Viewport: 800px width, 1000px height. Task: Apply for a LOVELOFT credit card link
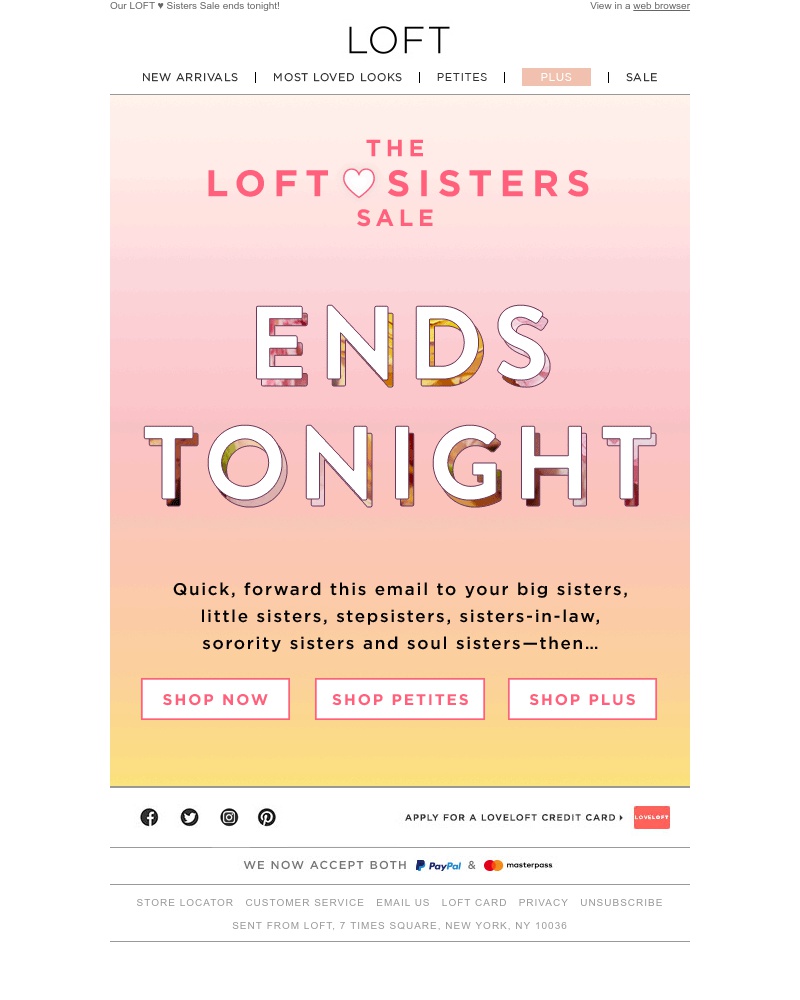click(x=514, y=817)
